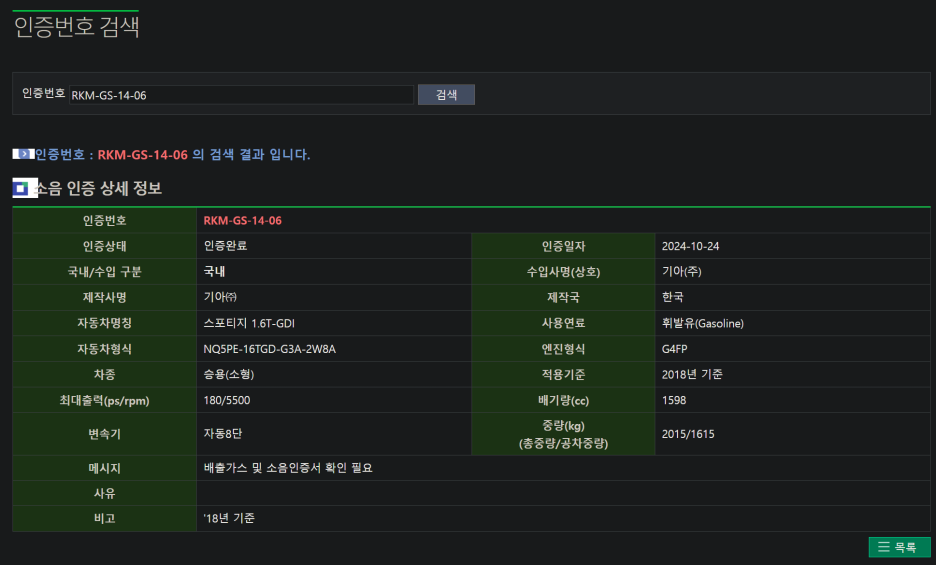
Task: Click the 비고 header cell
Action: click(104, 518)
